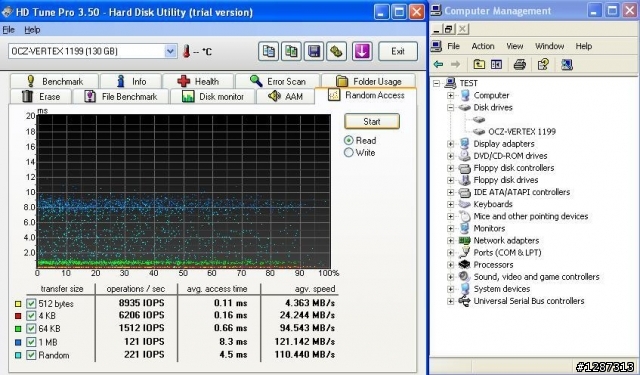The image size is (640, 375).
Task: Open the Action menu in Computer Management
Action: coord(483,46)
